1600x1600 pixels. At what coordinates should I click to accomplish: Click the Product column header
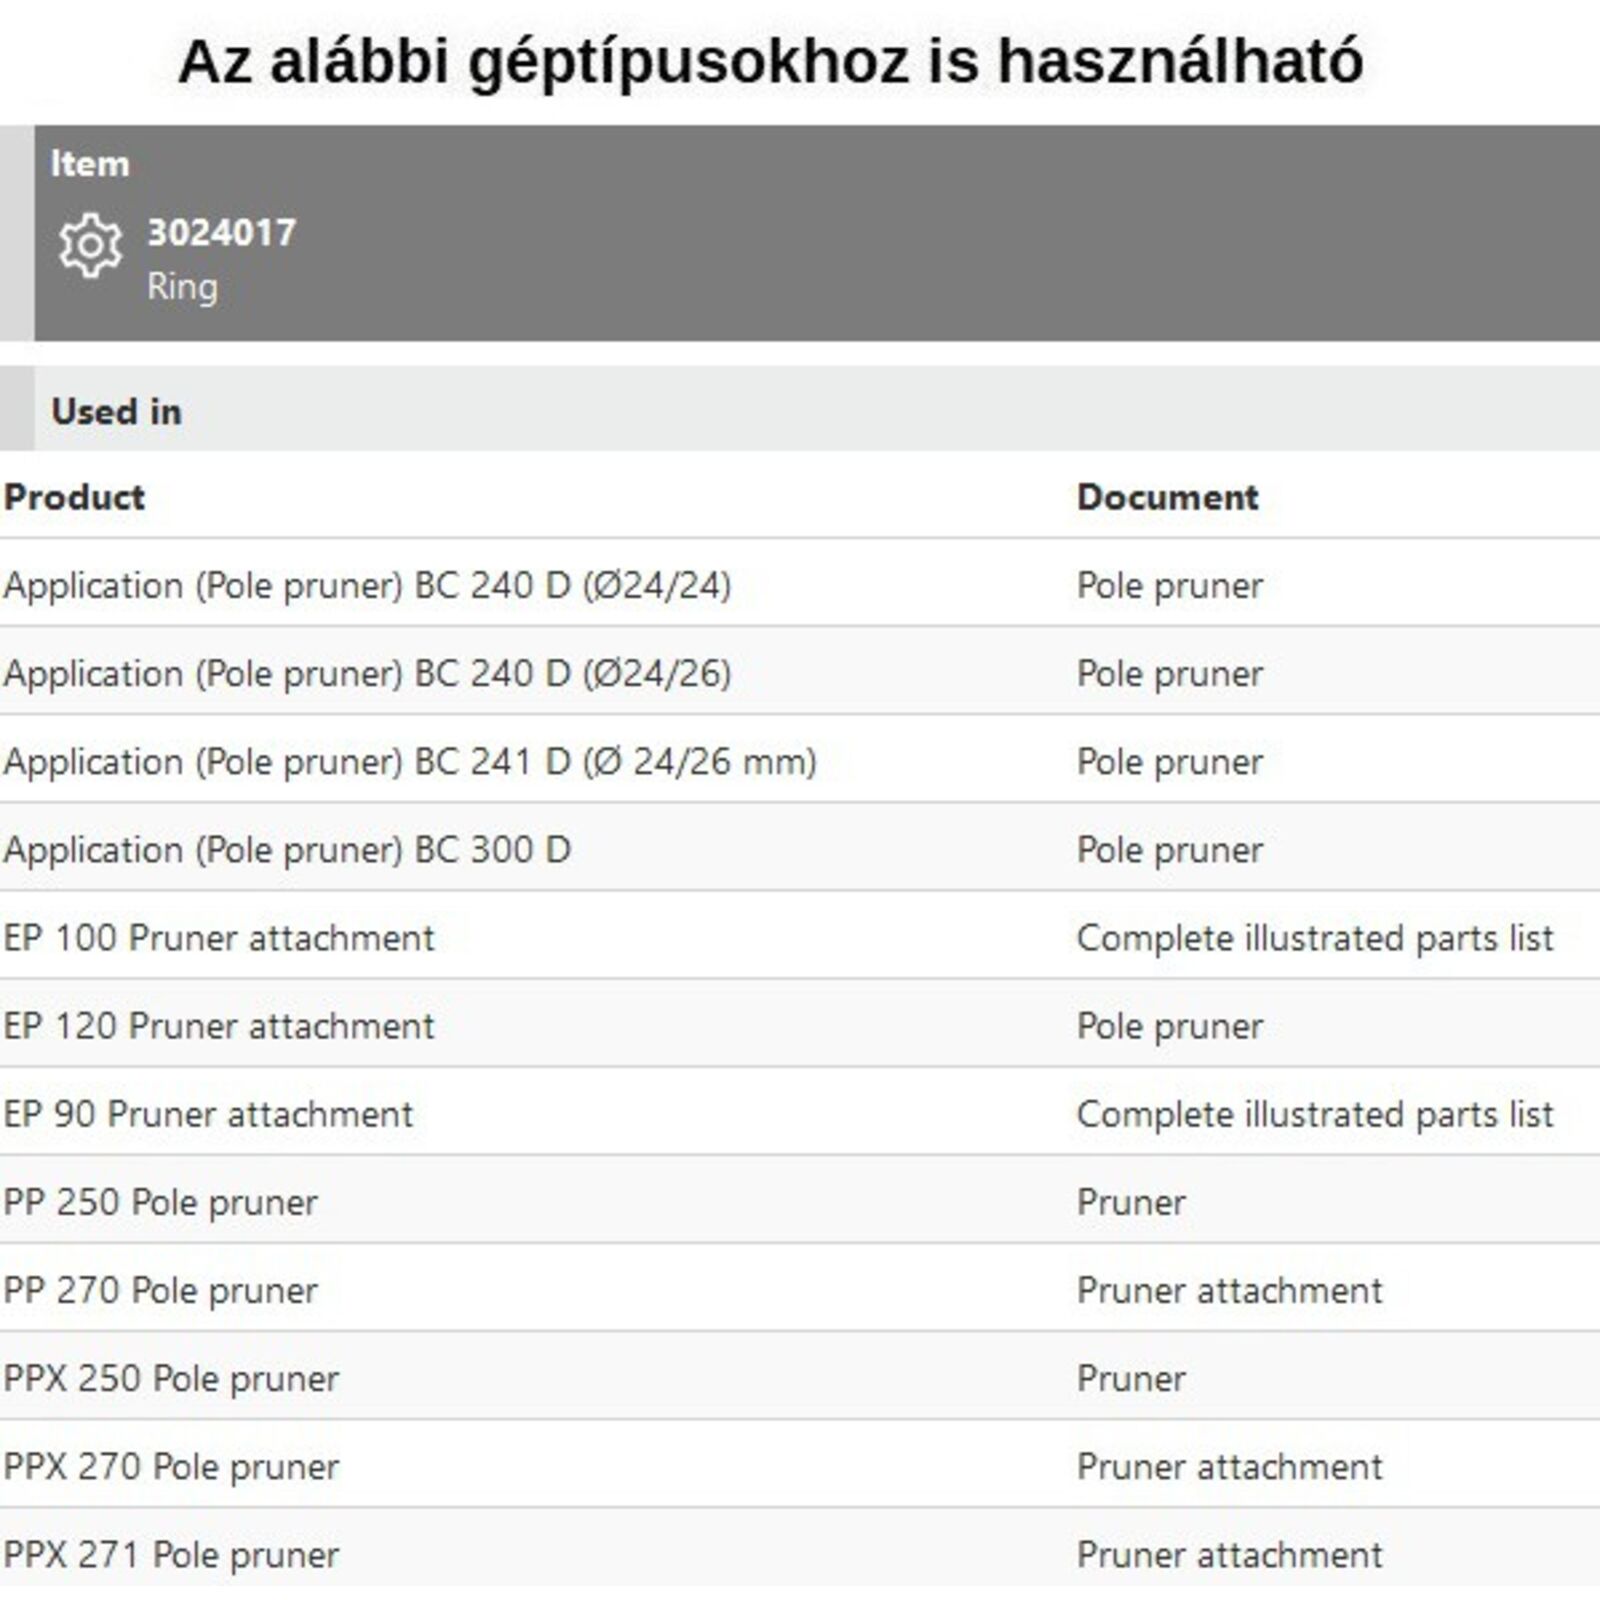click(x=74, y=497)
